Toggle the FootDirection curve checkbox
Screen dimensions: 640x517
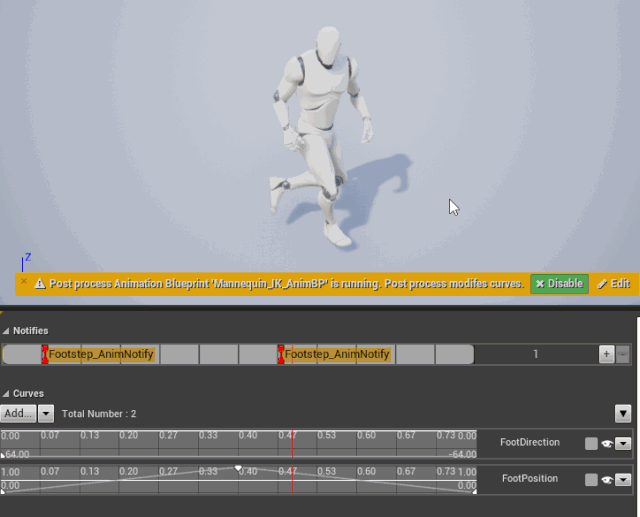(591, 444)
